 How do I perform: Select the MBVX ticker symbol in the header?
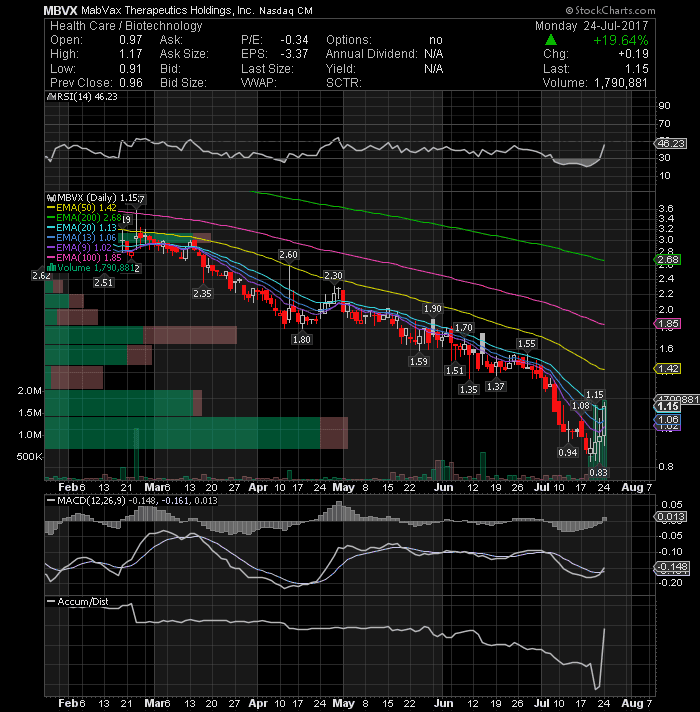(60, 10)
